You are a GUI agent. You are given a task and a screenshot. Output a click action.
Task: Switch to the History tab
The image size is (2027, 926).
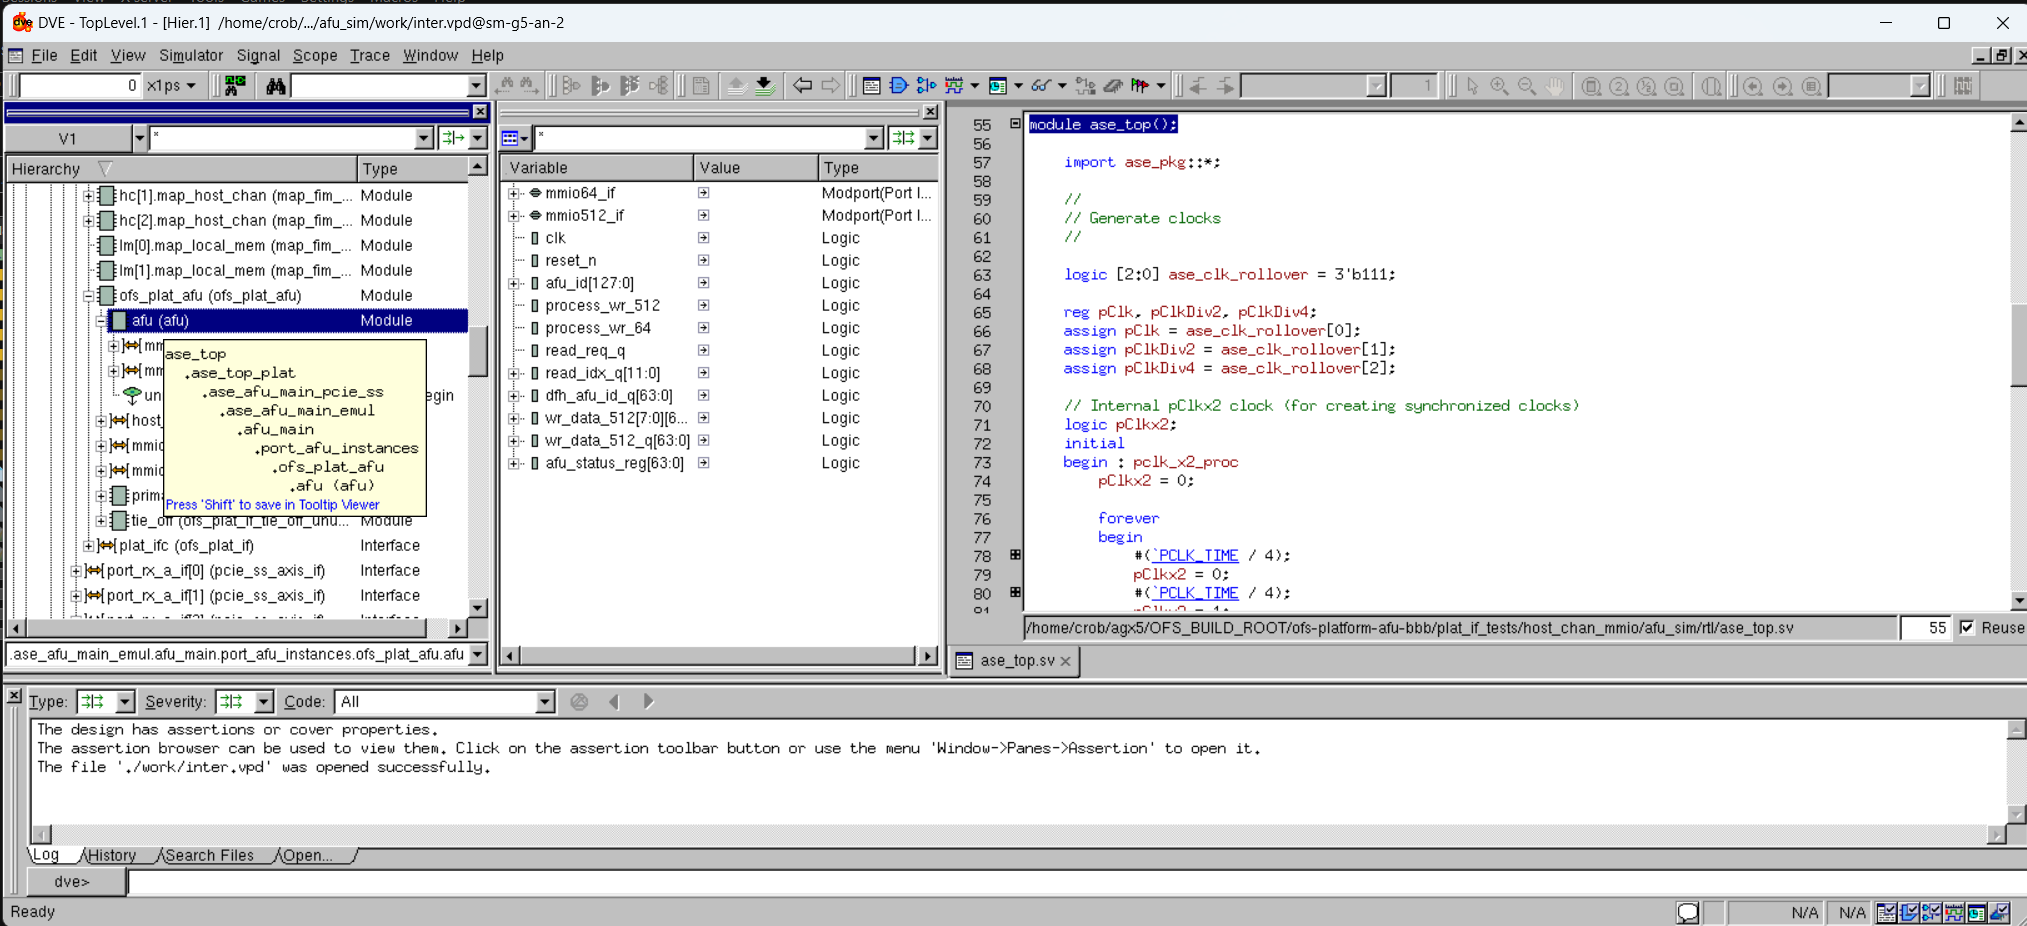(x=111, y=856)
